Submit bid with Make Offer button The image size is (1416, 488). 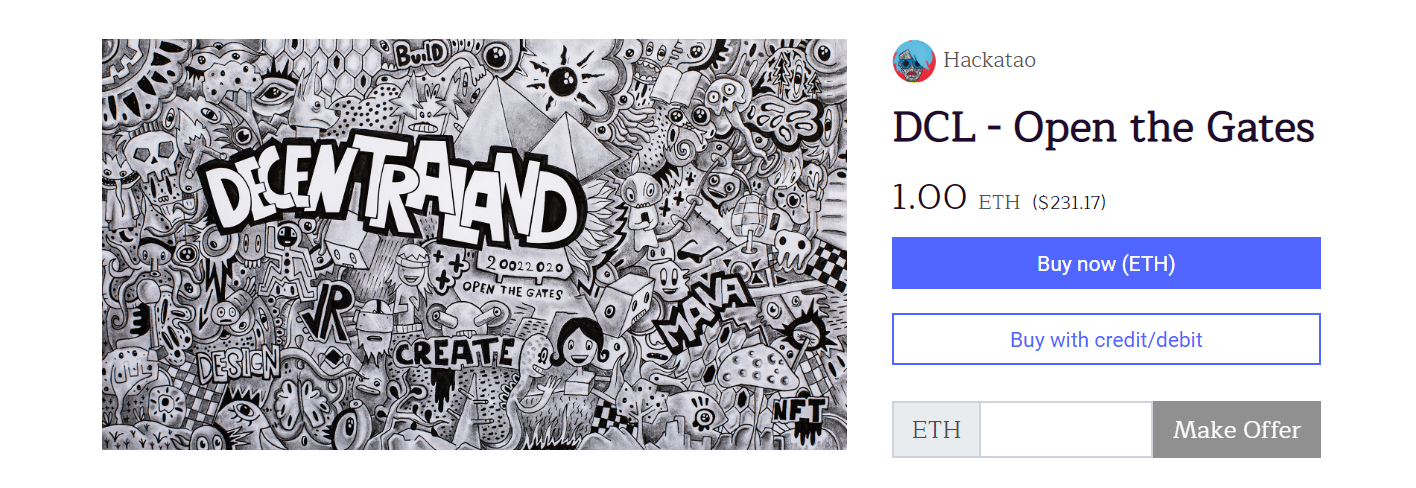click(x=1237, y=430)
